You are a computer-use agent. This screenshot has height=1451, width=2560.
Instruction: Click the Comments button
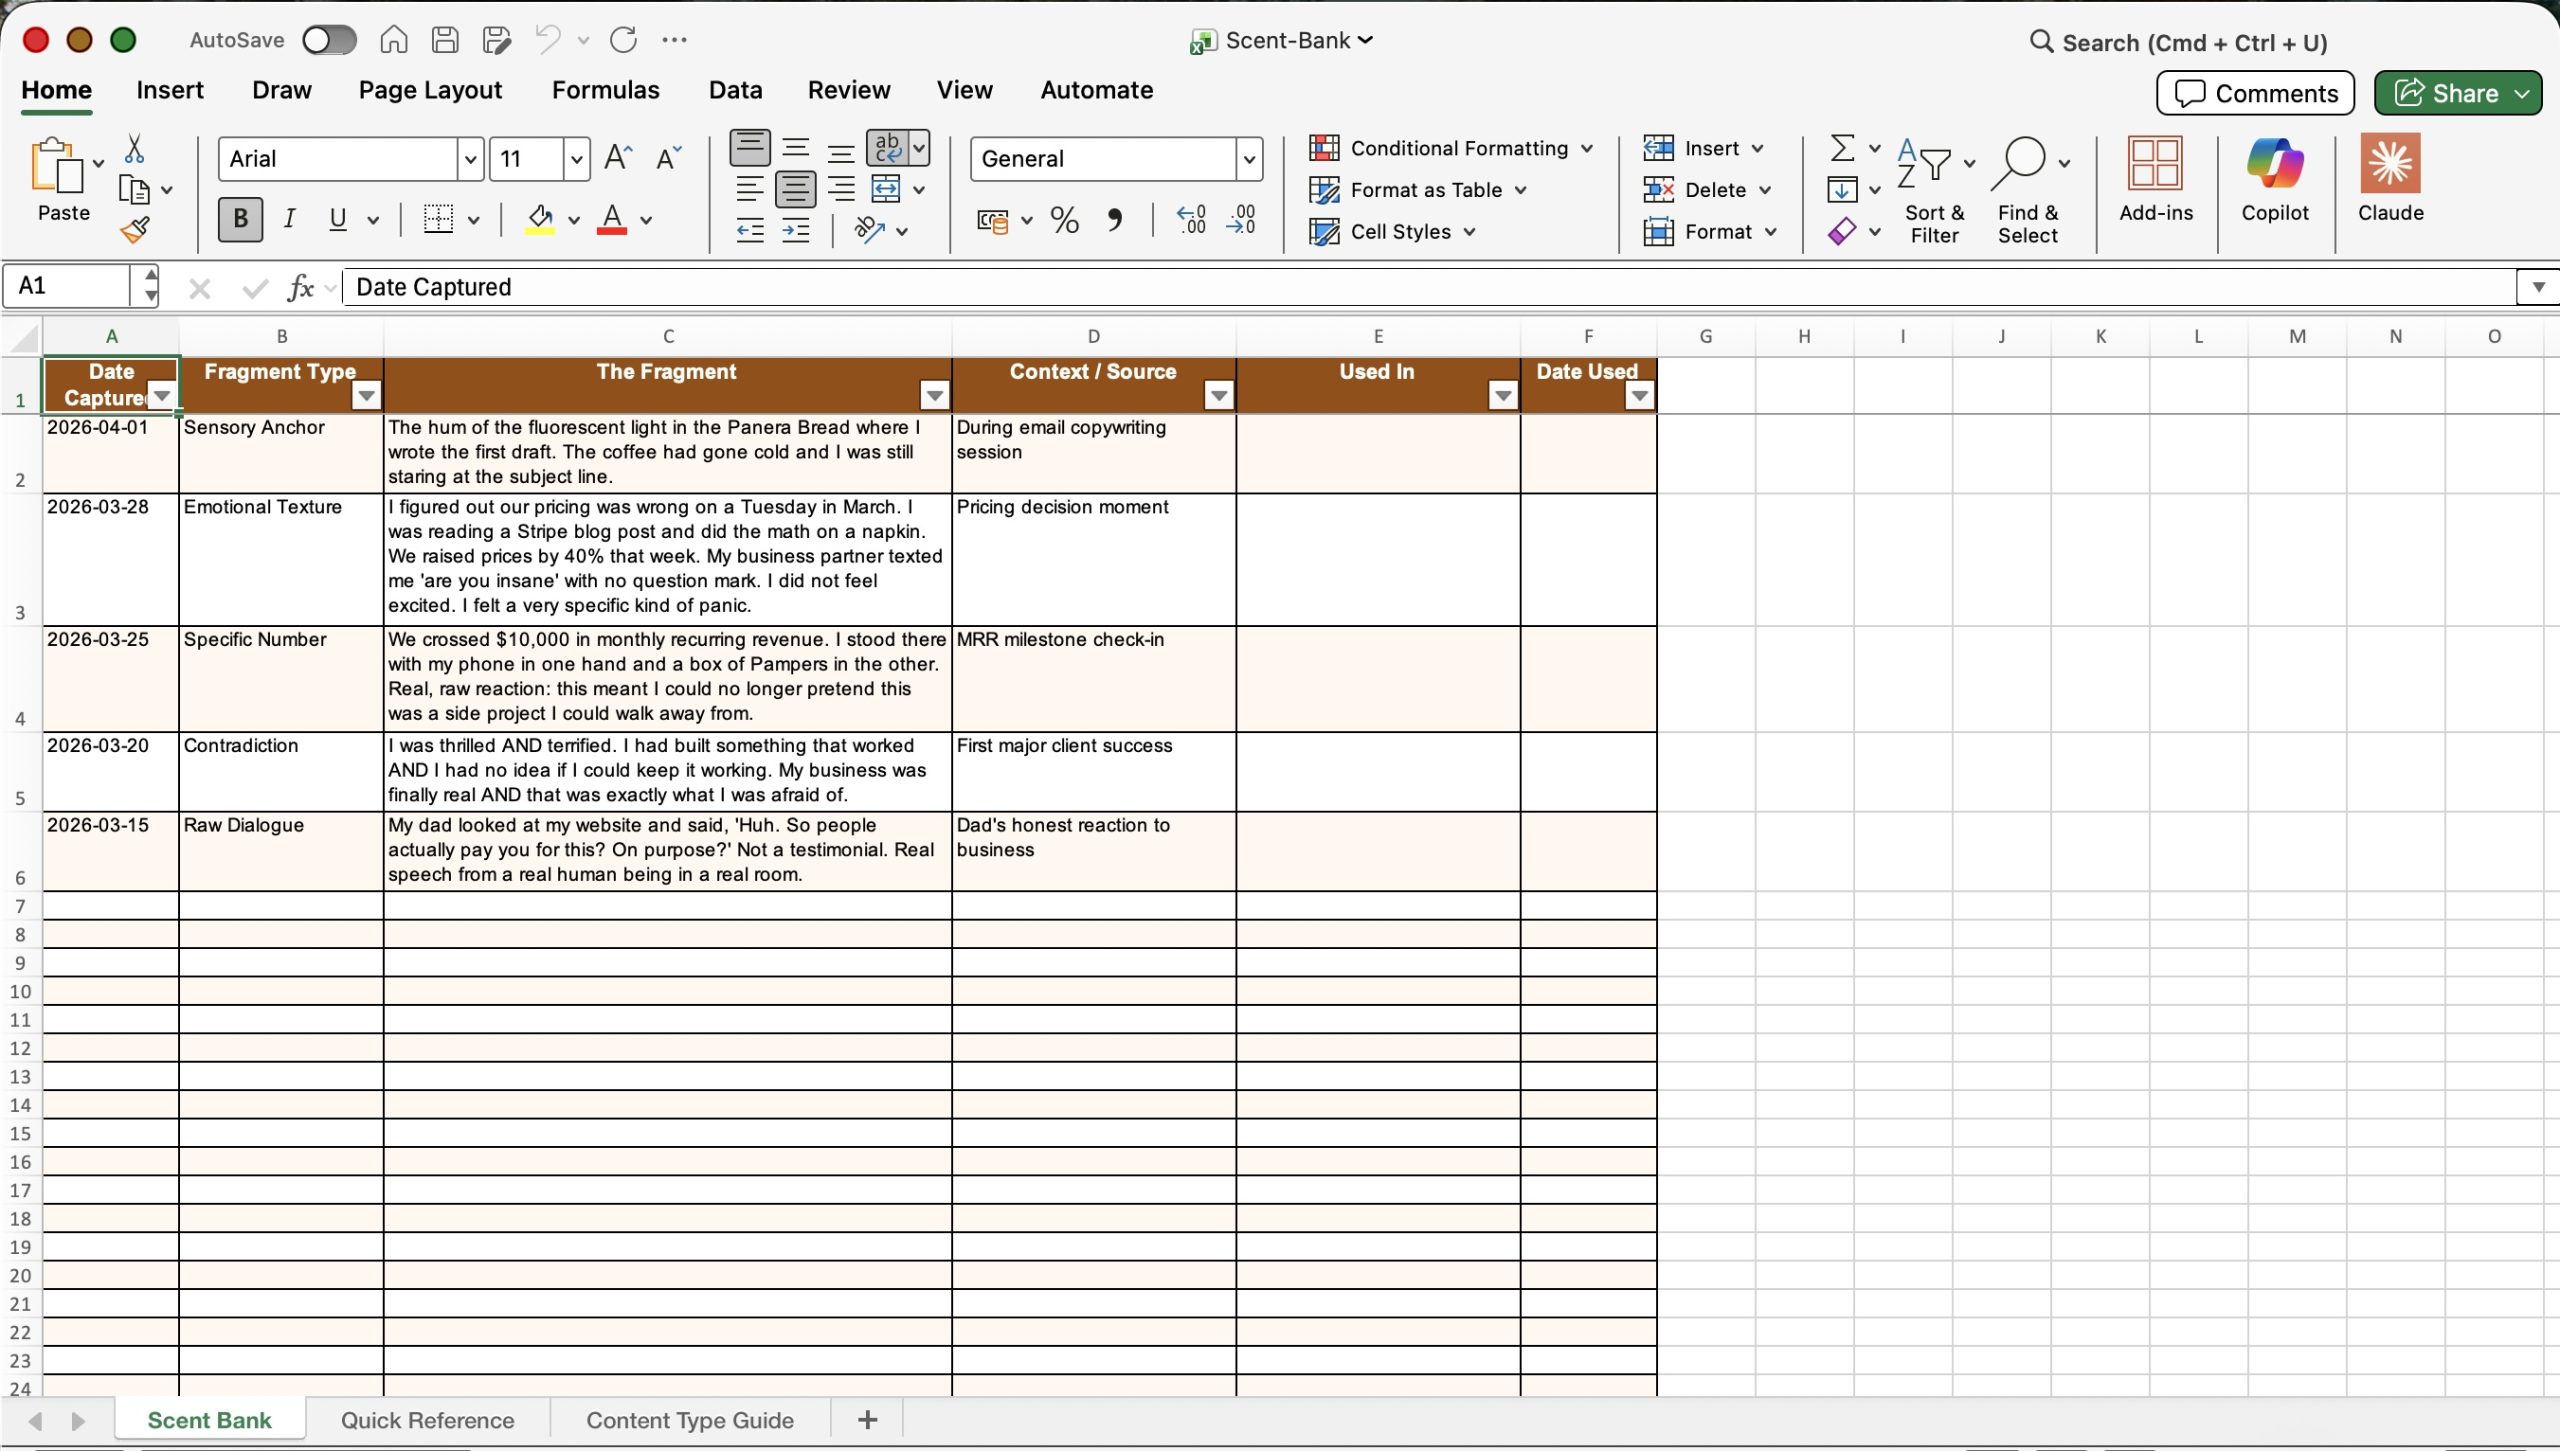click(x=2255, y=93)
